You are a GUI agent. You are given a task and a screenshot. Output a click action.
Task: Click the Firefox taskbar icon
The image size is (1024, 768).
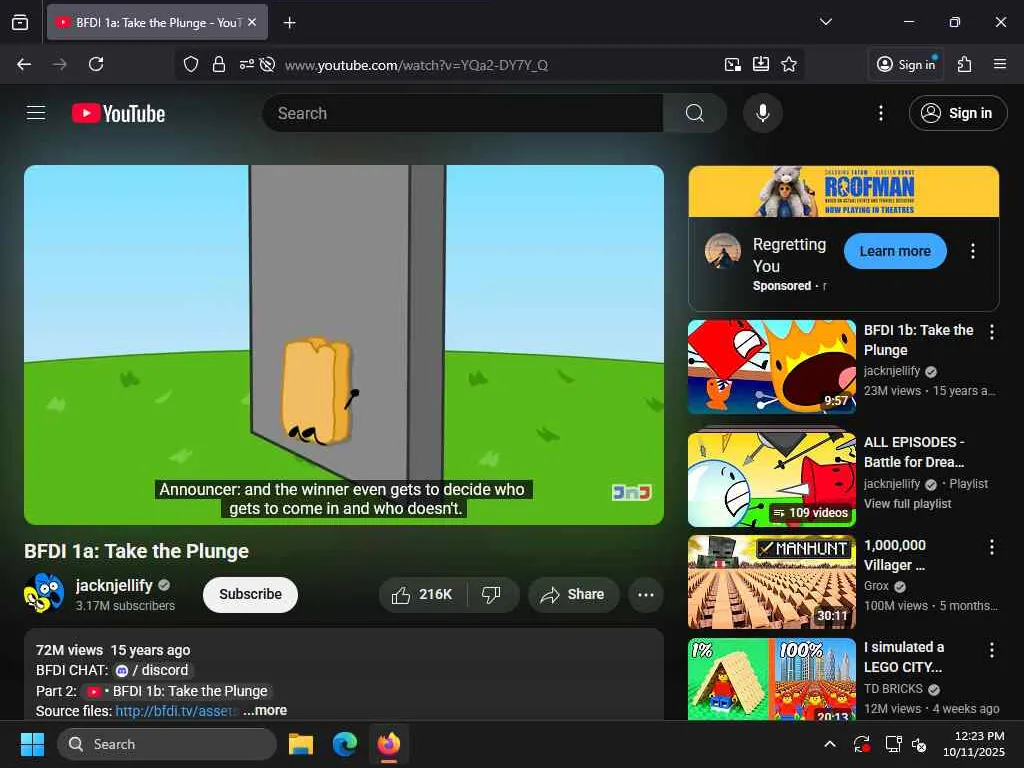pyautogui.click(x=389, y=744)
